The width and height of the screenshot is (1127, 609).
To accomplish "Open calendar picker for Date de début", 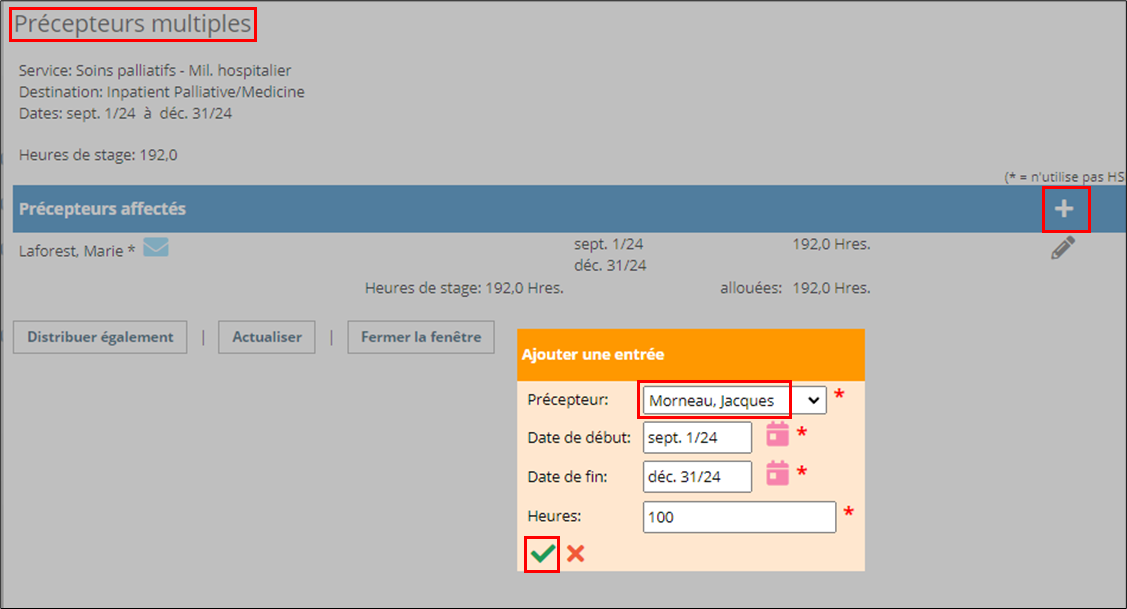I will tap(777, 434).
